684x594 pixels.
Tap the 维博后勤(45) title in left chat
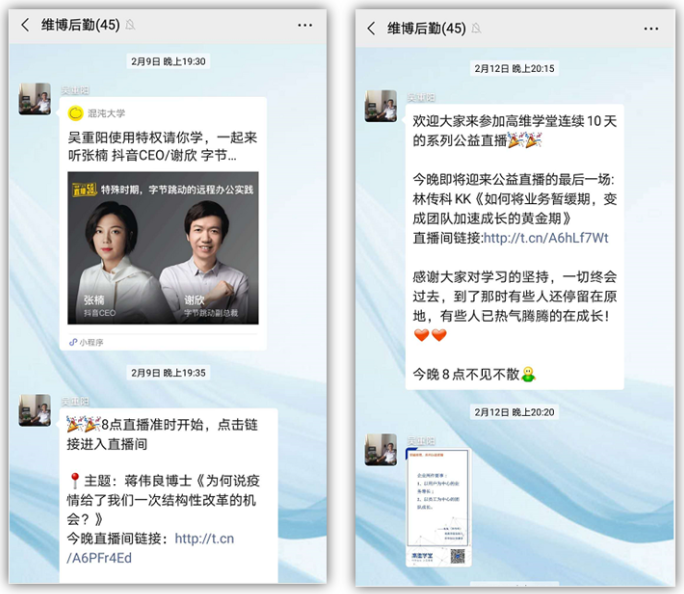point(80,25)
